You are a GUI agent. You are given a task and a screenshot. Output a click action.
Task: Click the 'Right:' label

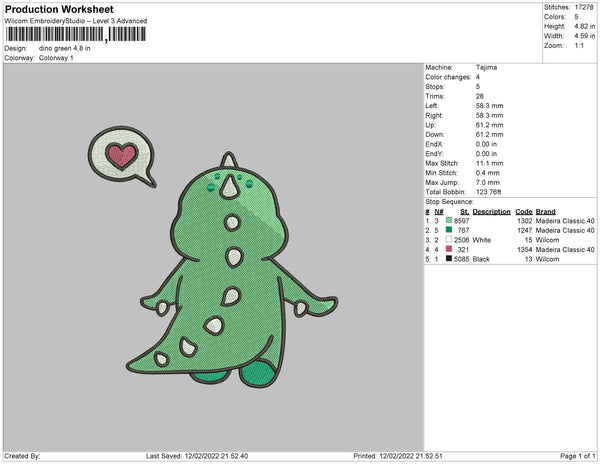434,115
